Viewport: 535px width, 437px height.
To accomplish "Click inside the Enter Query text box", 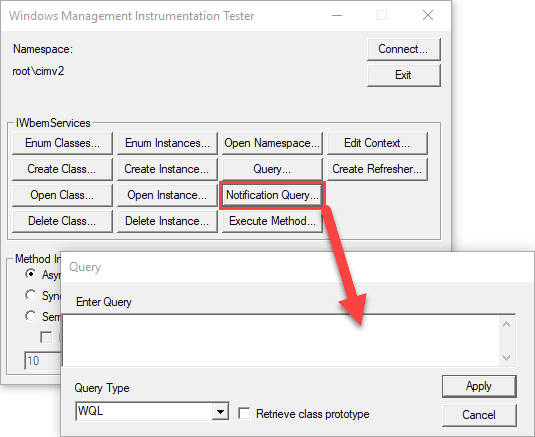I will 281,340.
